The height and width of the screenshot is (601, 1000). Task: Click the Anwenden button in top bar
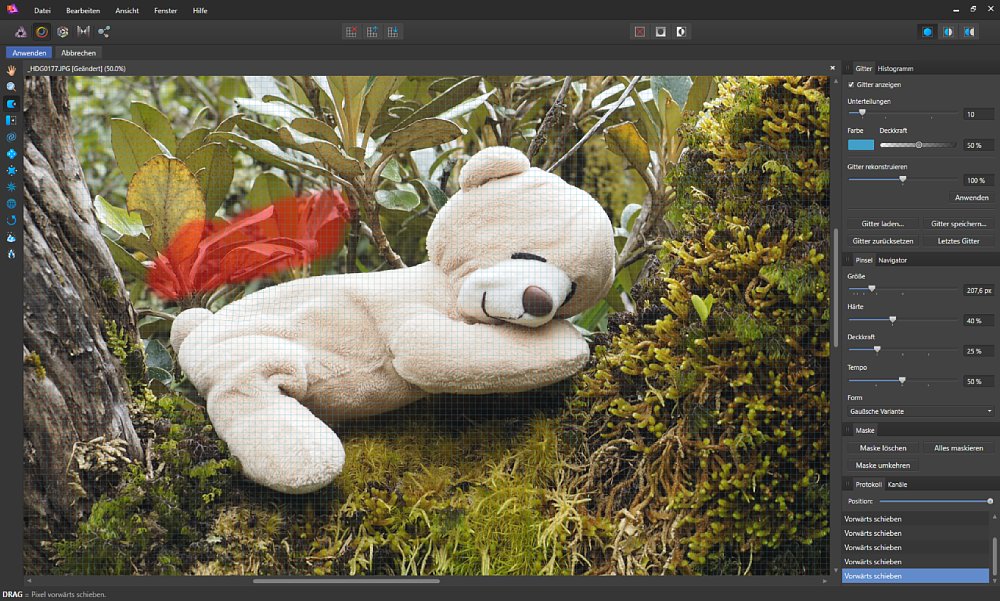point(29,53)
